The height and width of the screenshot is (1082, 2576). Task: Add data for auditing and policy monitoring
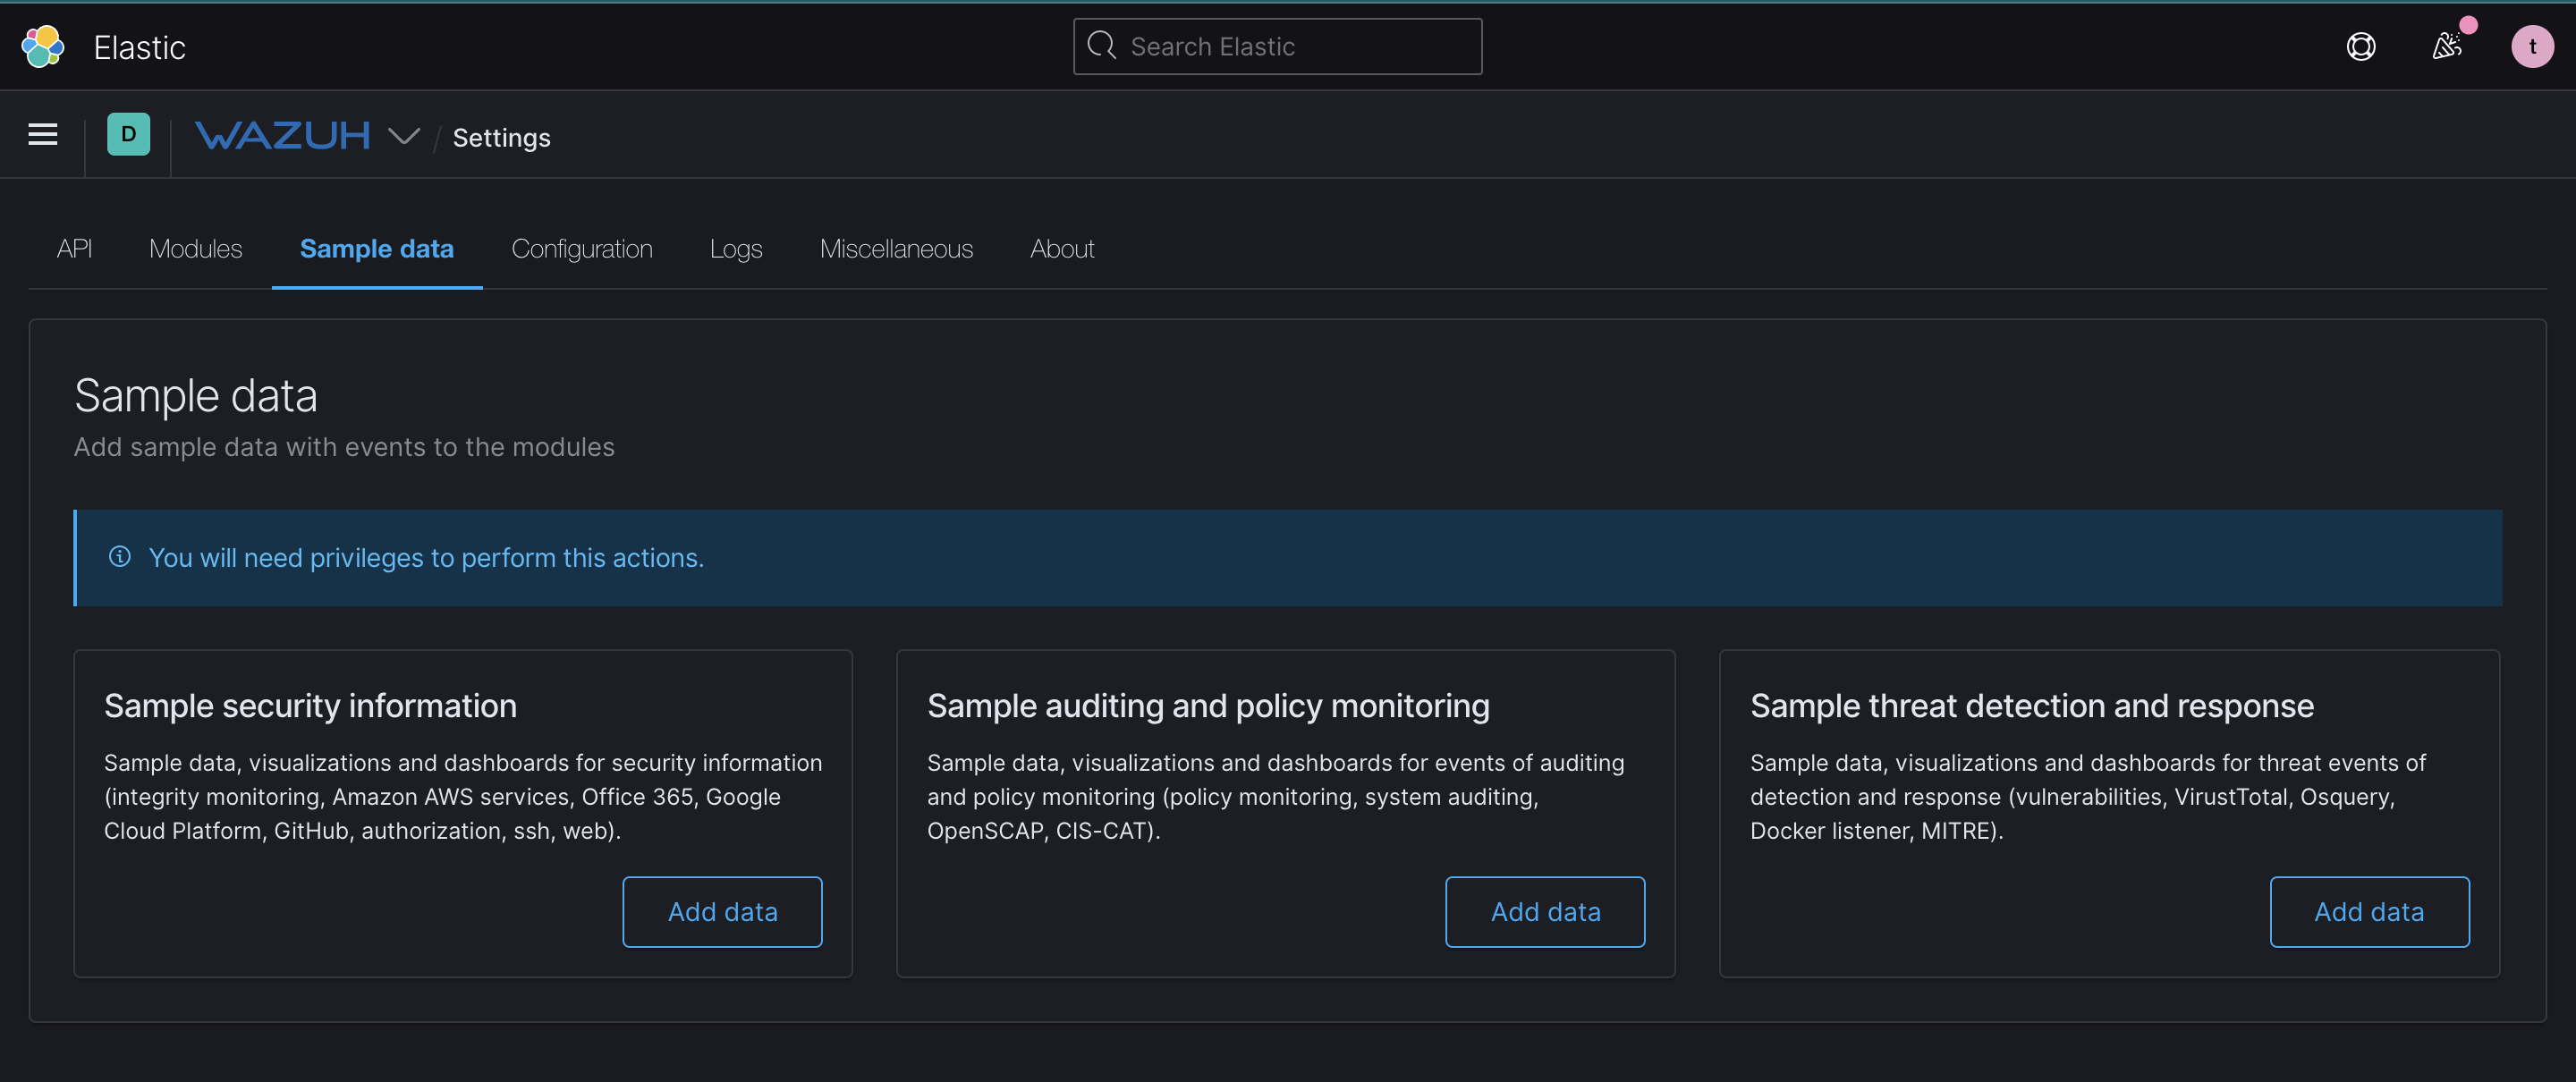point(1545,912)
